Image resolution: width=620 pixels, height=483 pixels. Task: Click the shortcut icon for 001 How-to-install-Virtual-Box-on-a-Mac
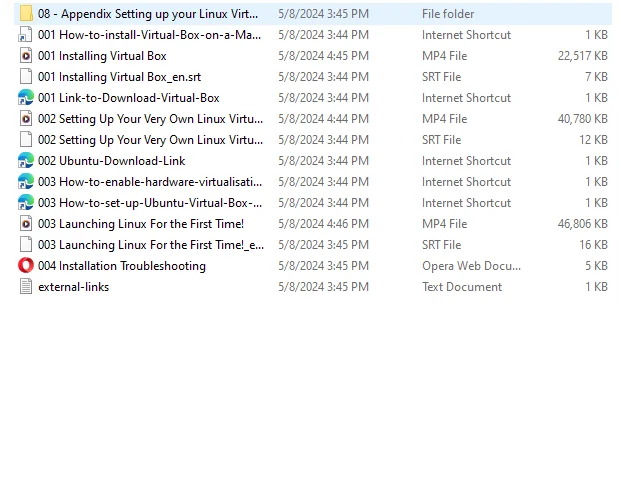(x=26, y=35)
